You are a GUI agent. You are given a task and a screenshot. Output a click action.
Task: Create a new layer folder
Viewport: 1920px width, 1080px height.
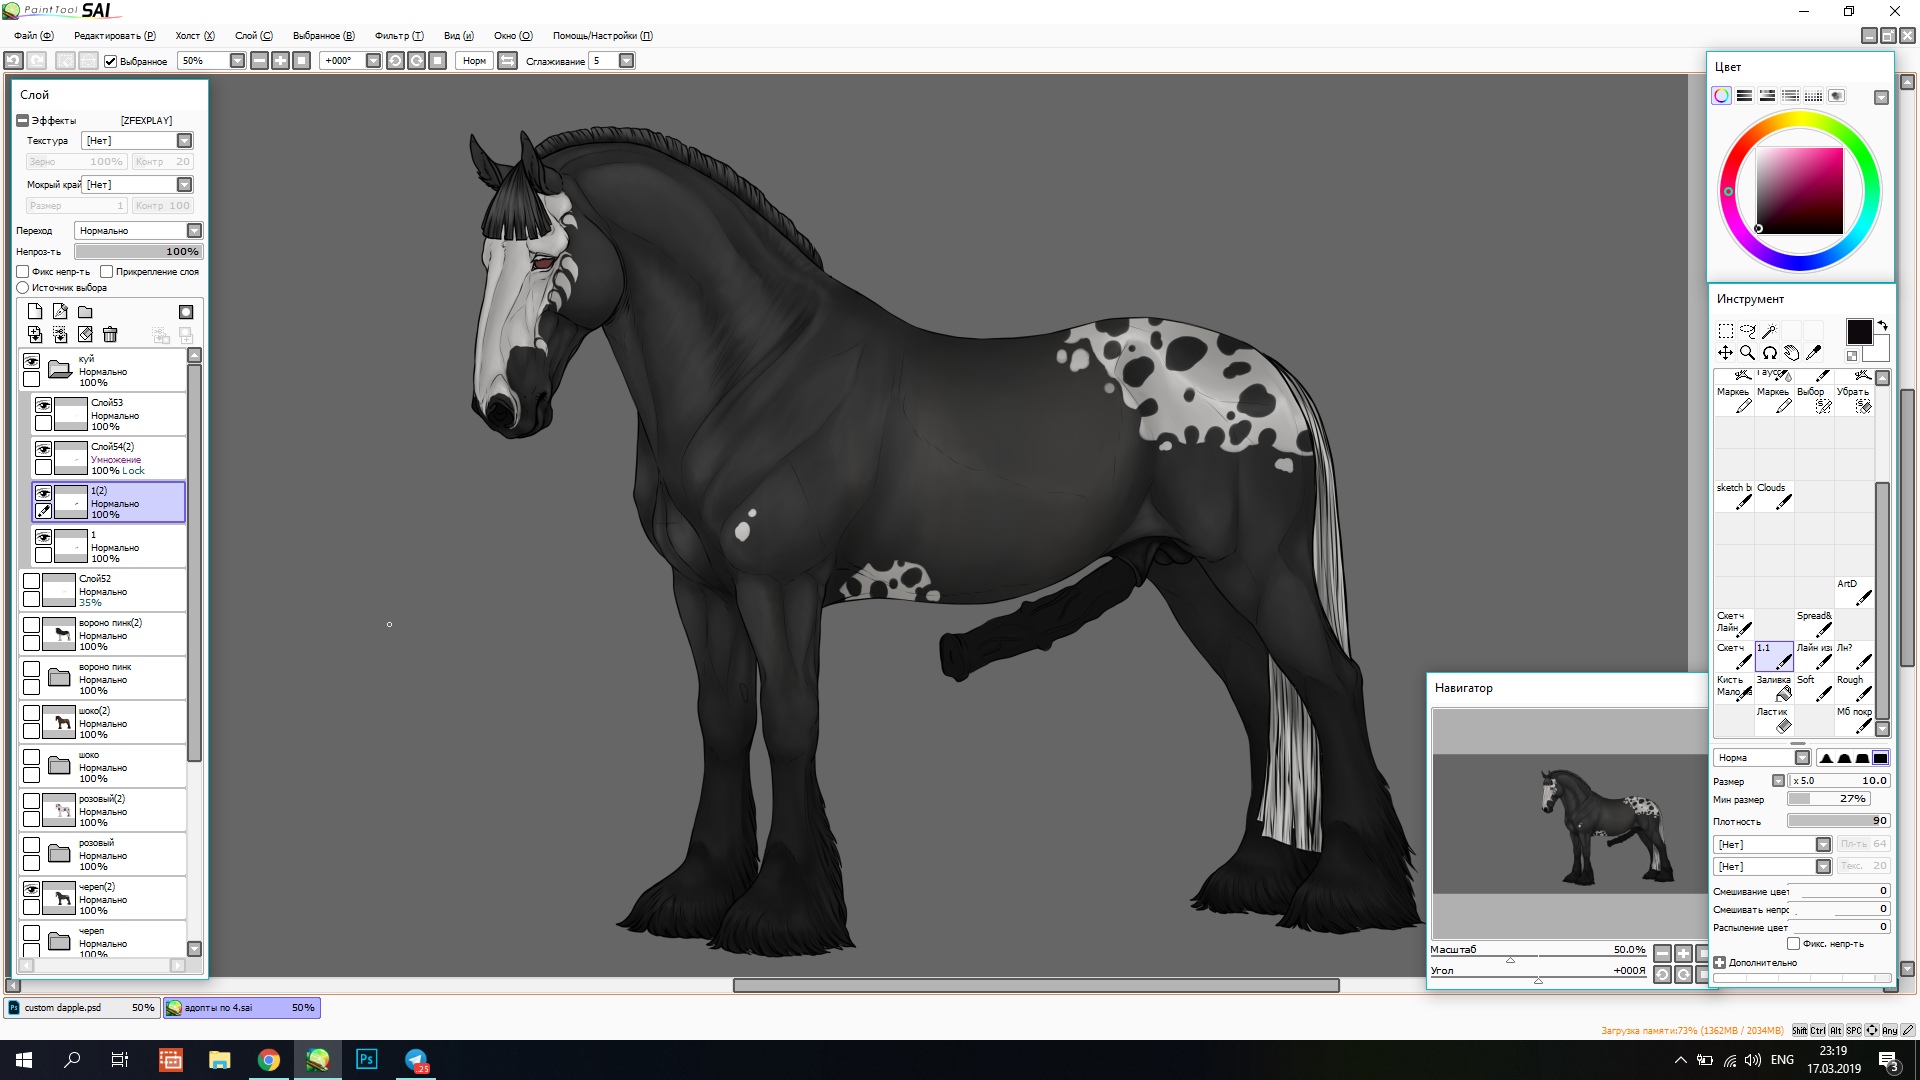point(85,312)
